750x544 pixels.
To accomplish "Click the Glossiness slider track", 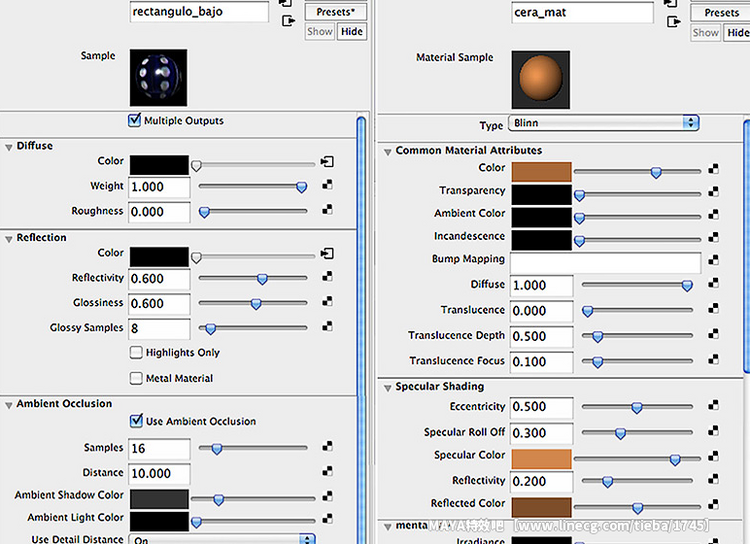I will [253, 303].
